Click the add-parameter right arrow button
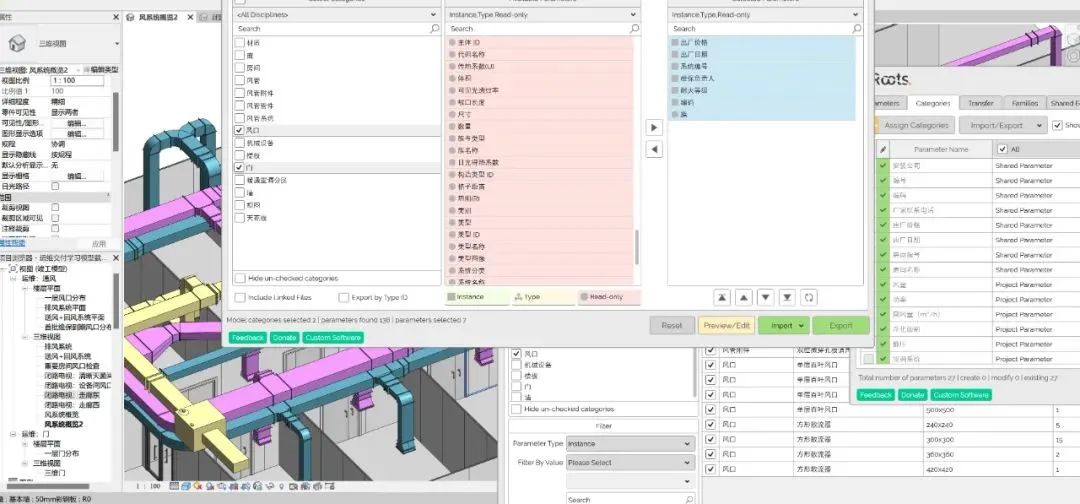Viewport: 1080px width, 504px height. (x=654, y=128)
